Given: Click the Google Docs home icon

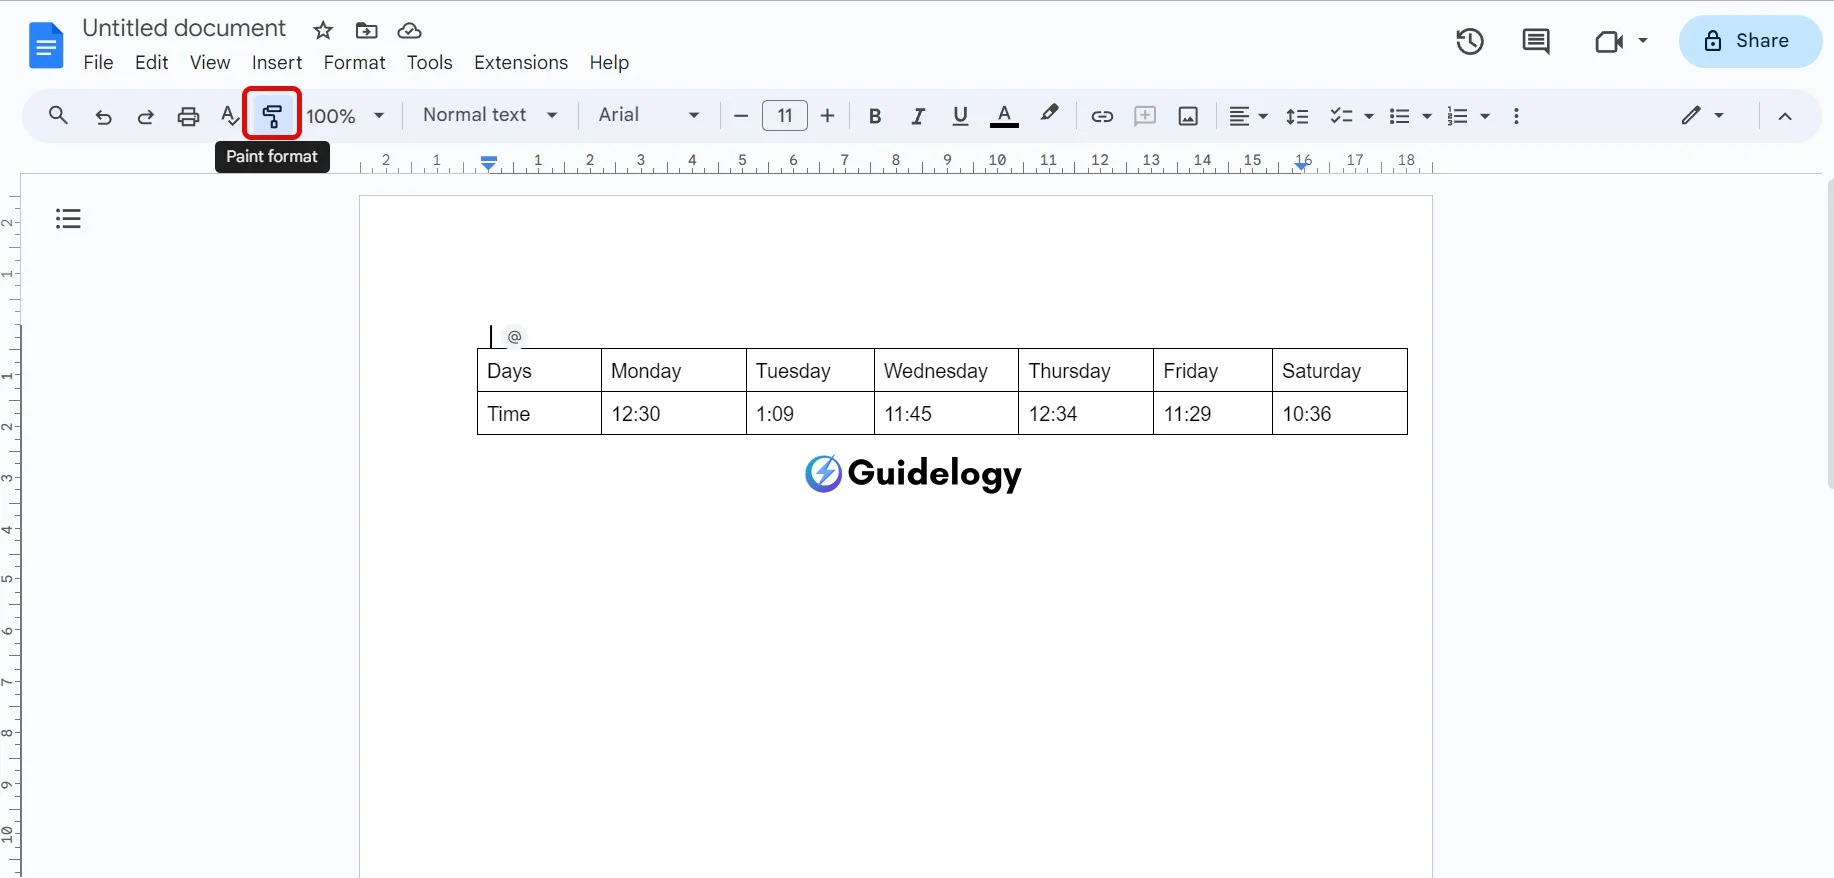Looking at the screenshot, I should [46, 46].
